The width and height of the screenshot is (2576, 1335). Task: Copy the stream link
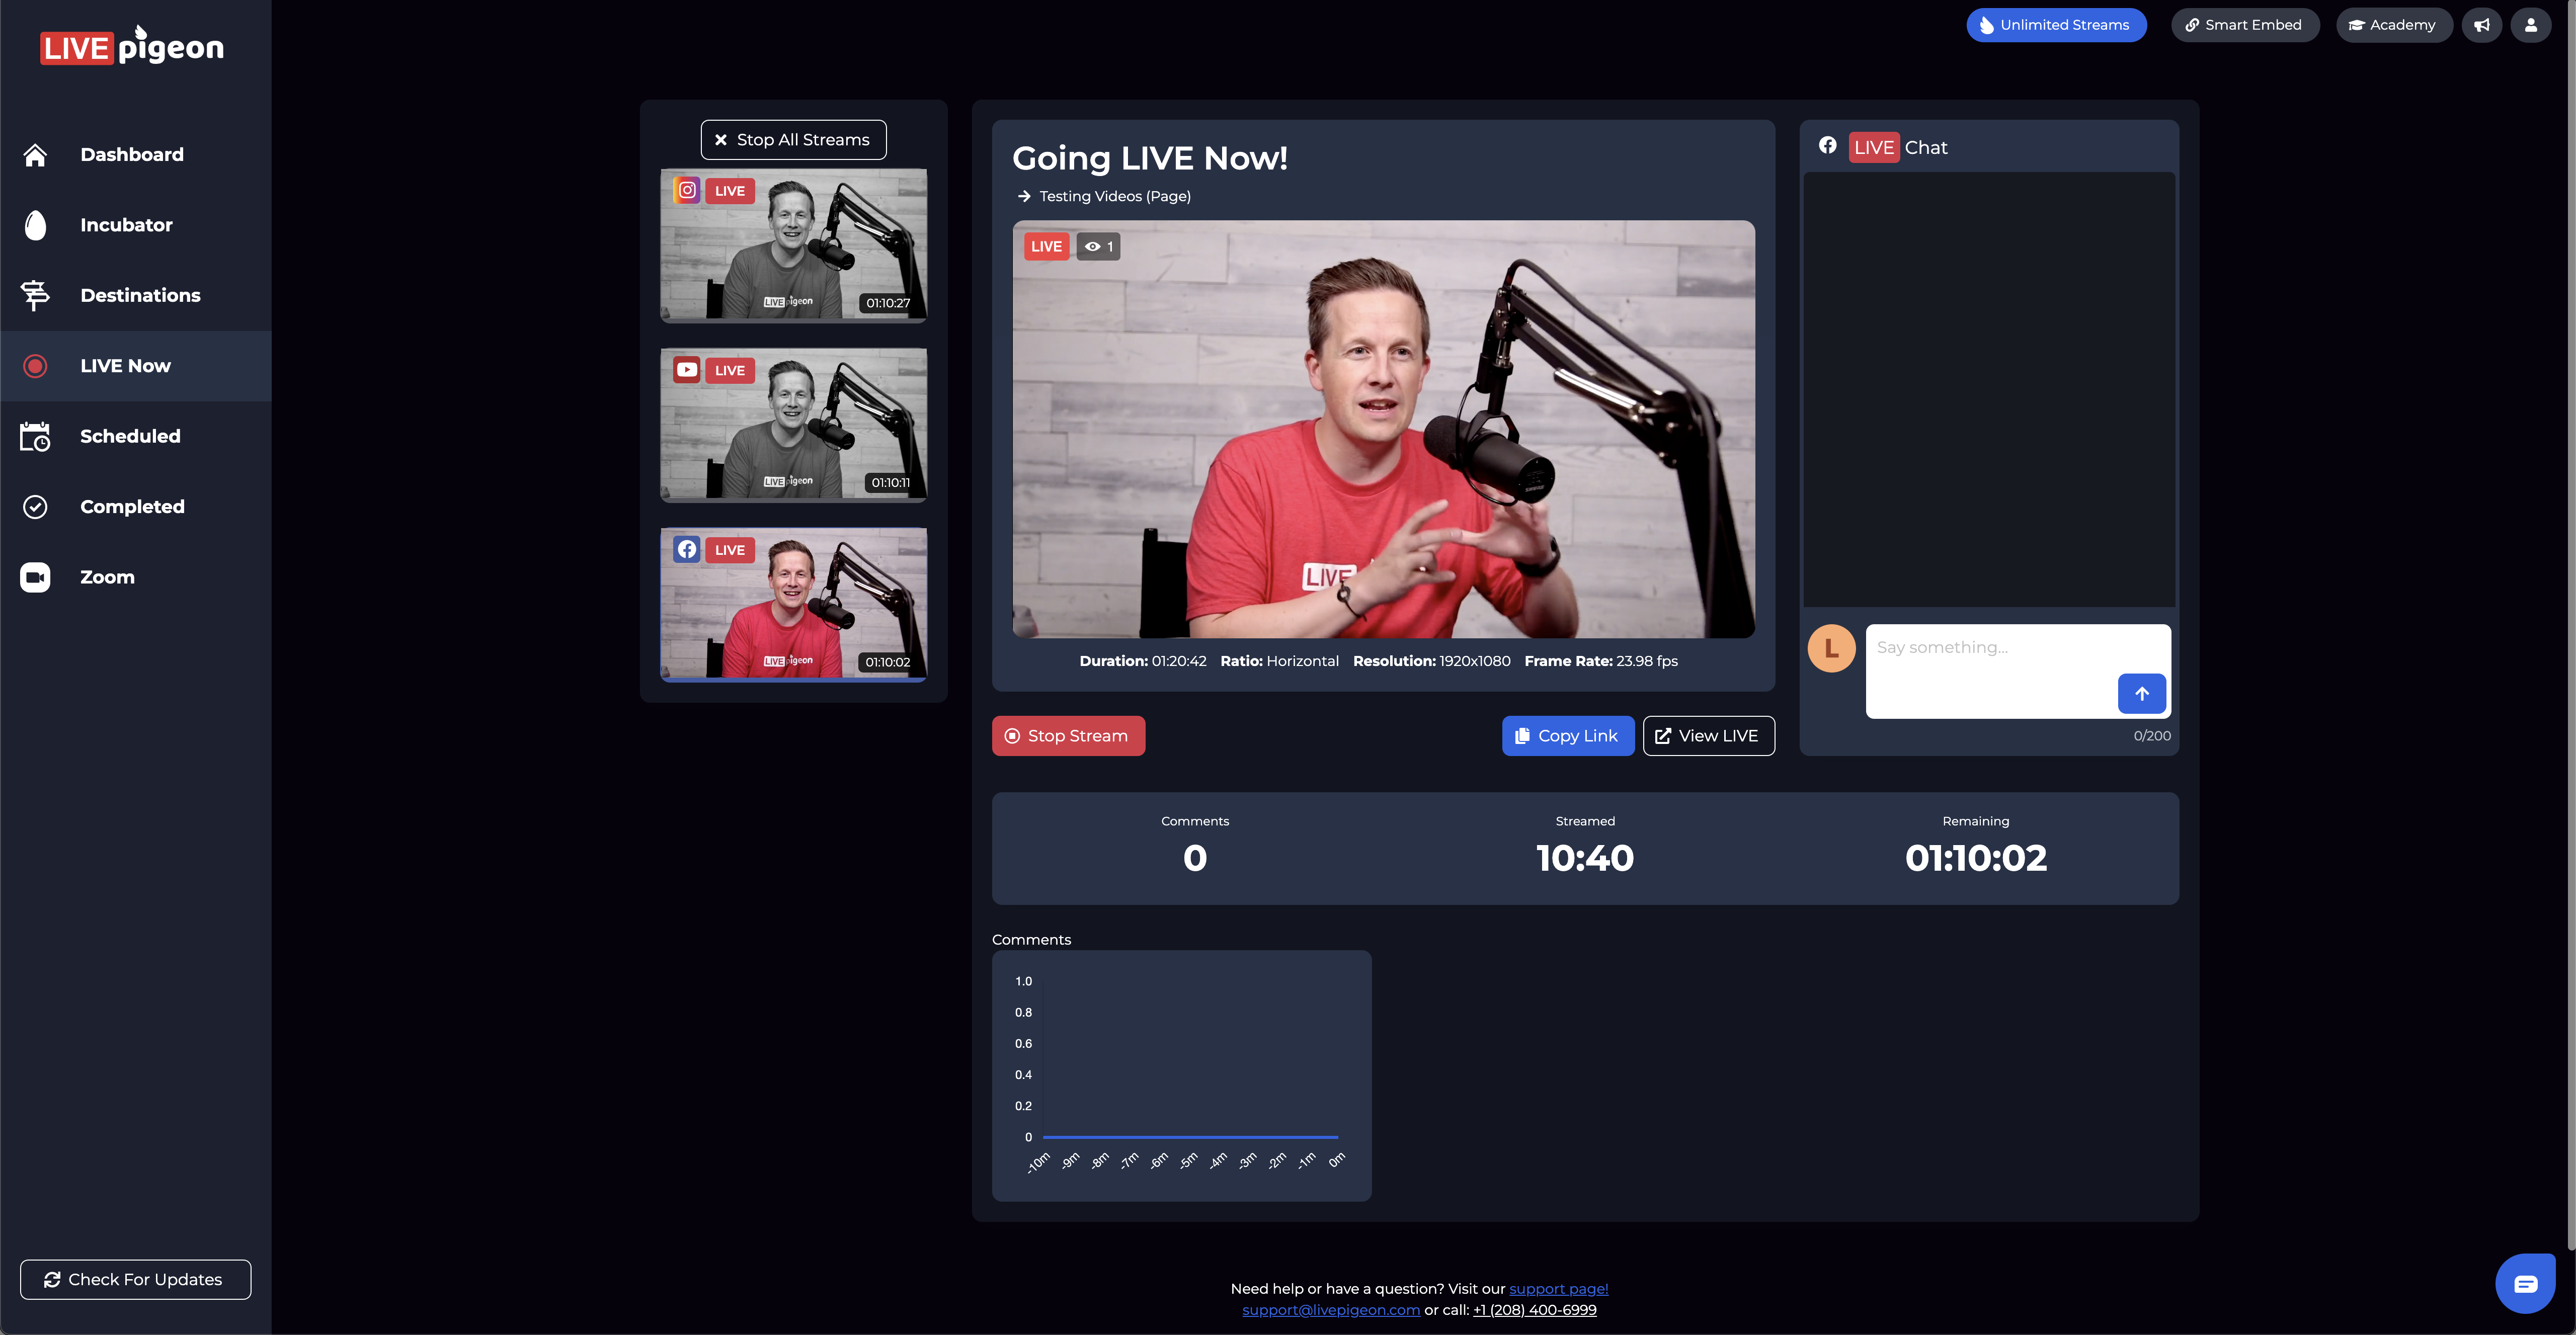[1567, 736]
